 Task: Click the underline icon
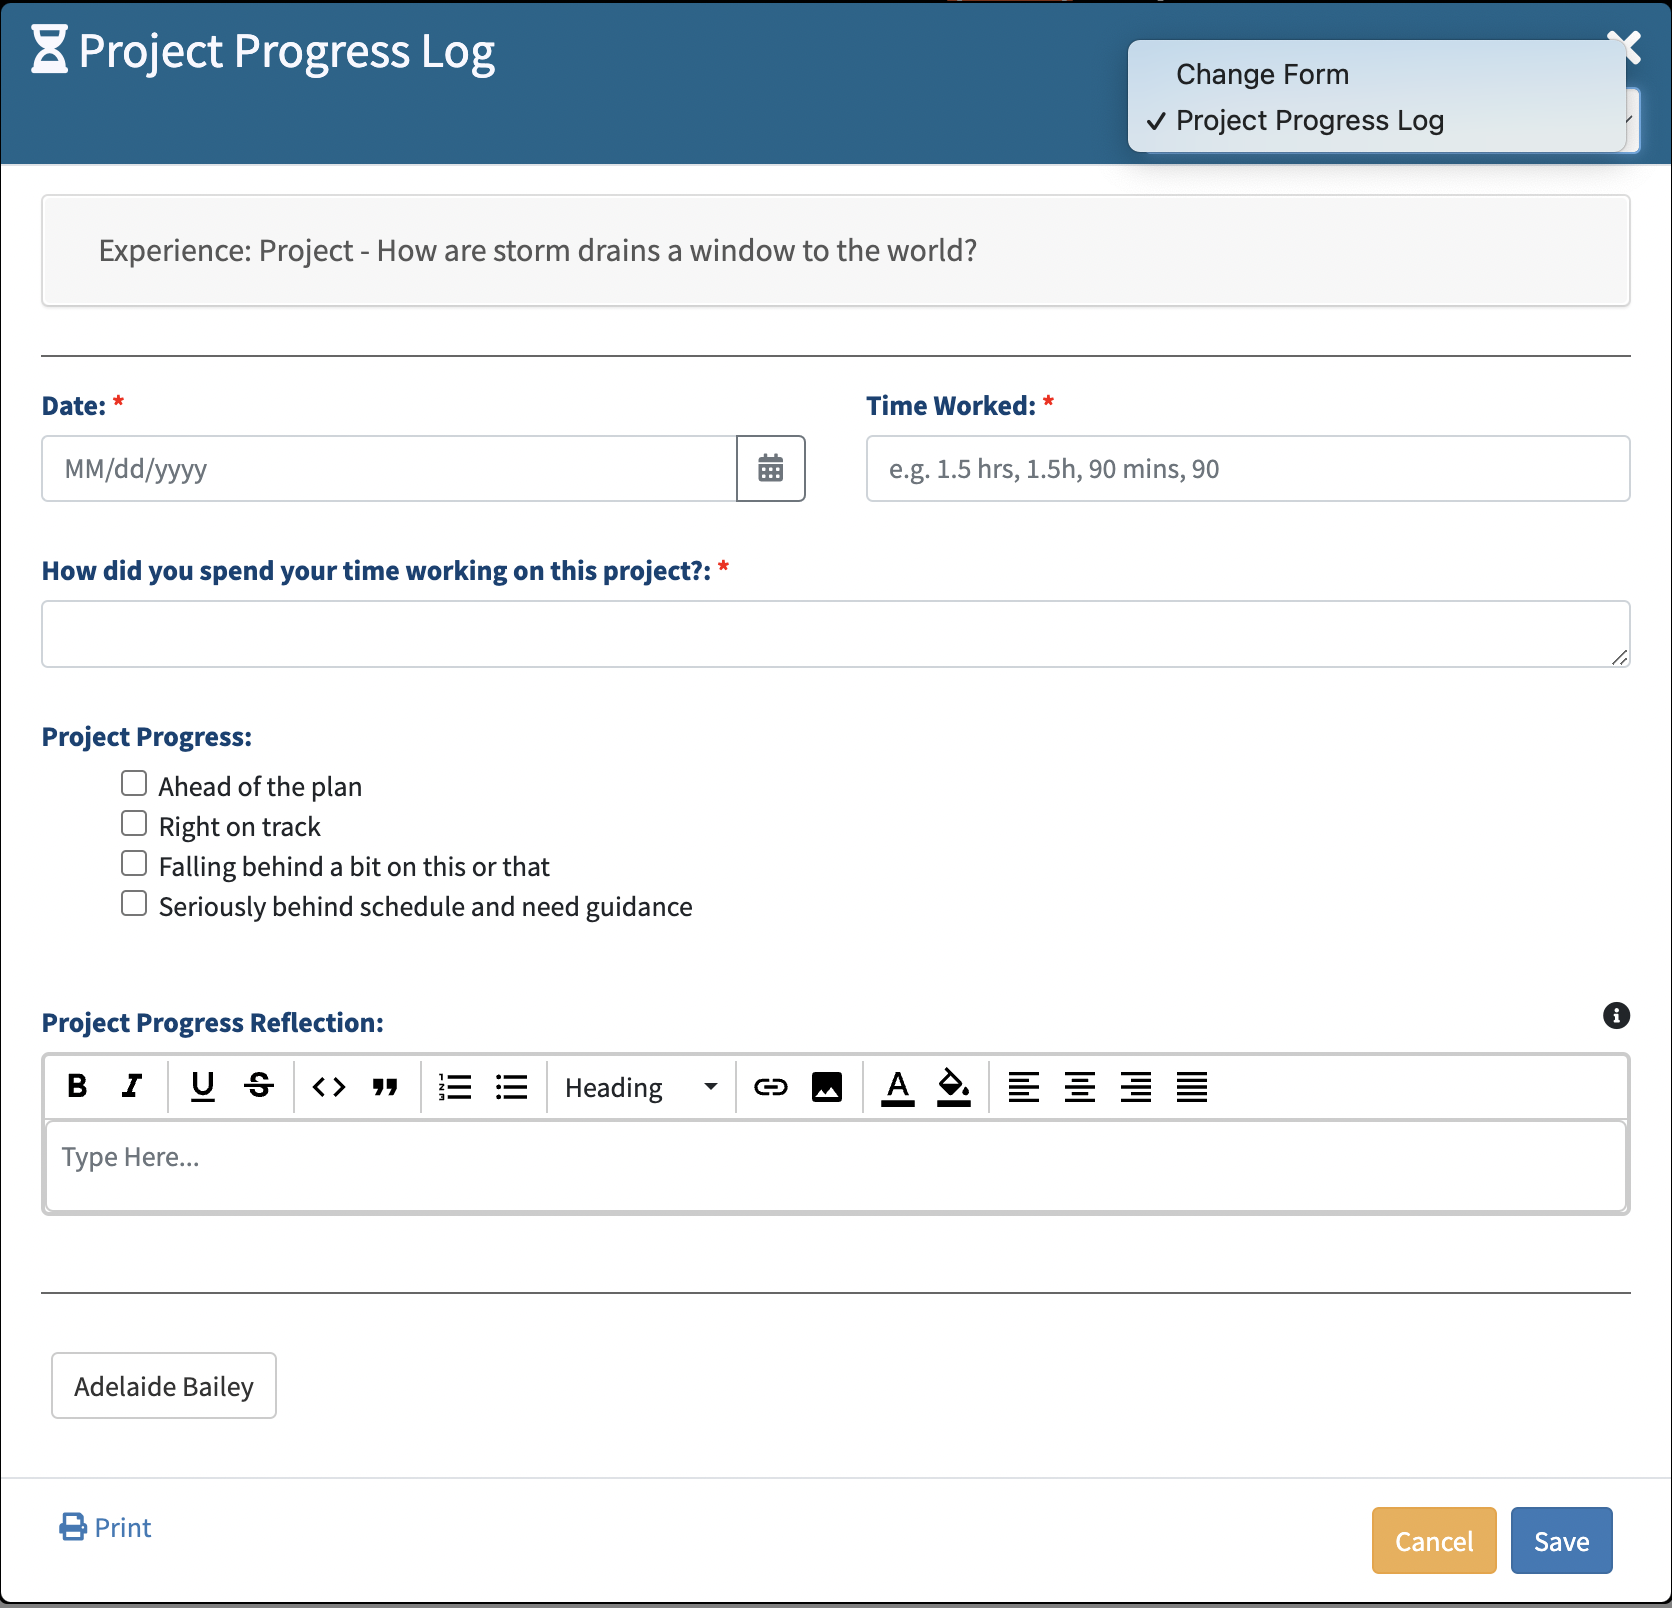tap(203, 1086)
